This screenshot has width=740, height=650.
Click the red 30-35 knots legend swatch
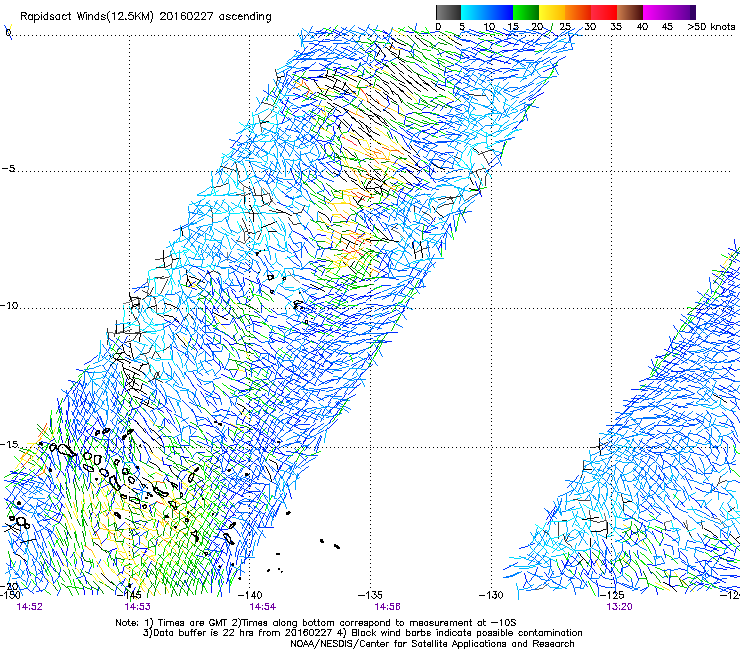604,12
